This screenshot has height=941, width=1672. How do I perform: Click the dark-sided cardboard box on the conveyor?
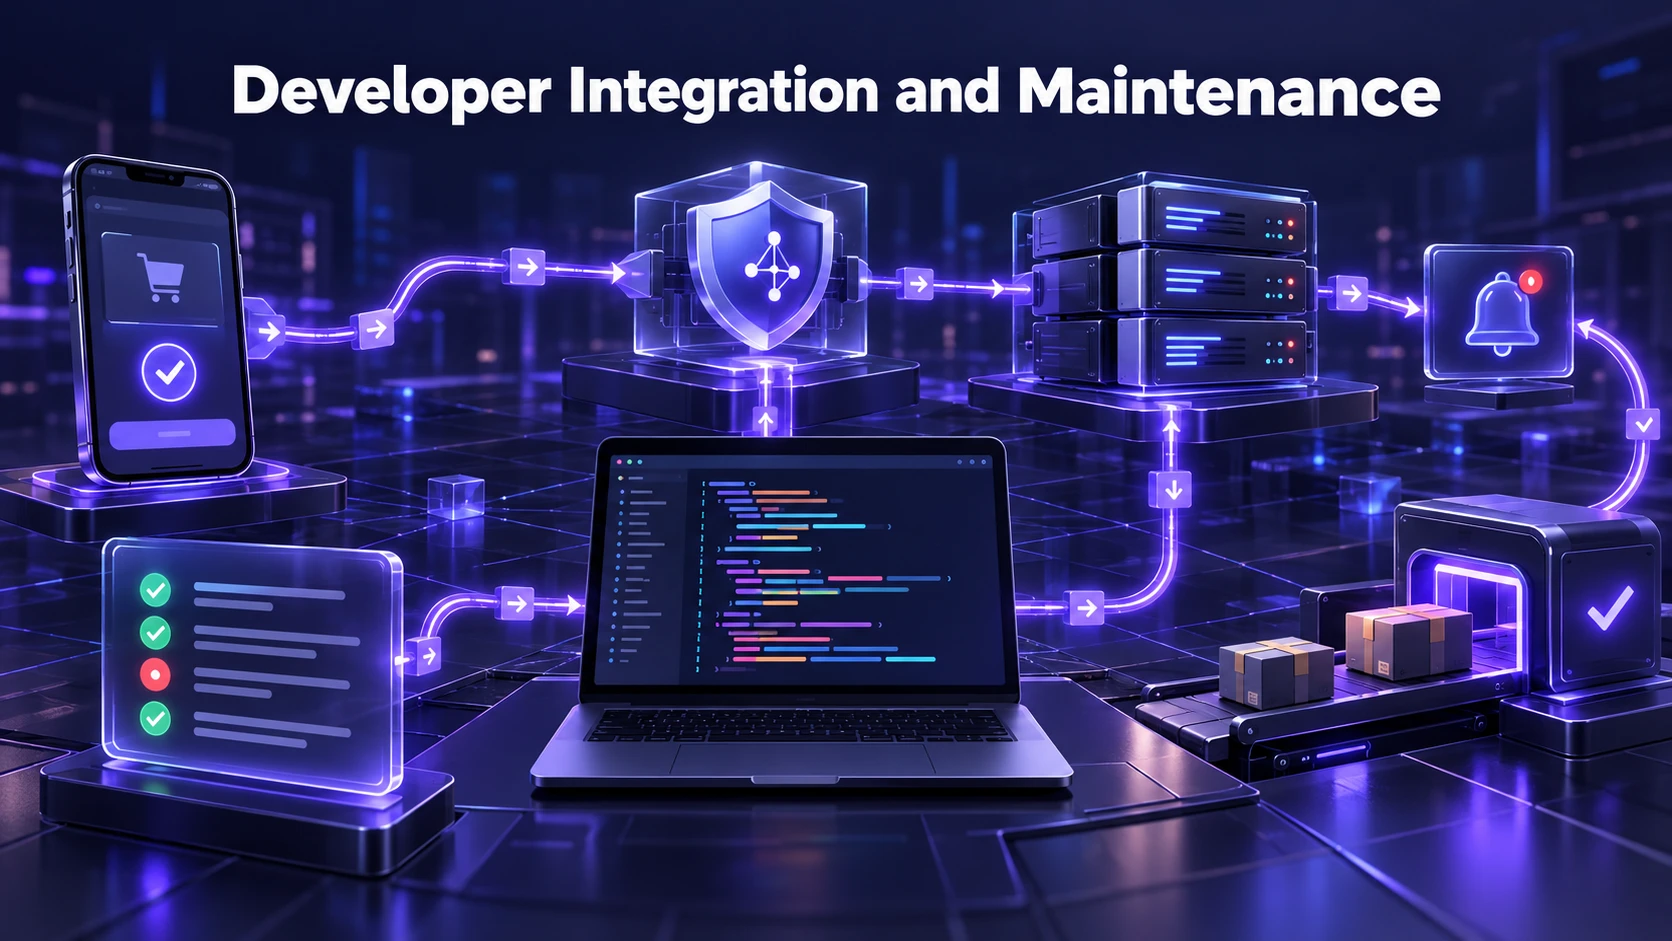pos(1276,671)
